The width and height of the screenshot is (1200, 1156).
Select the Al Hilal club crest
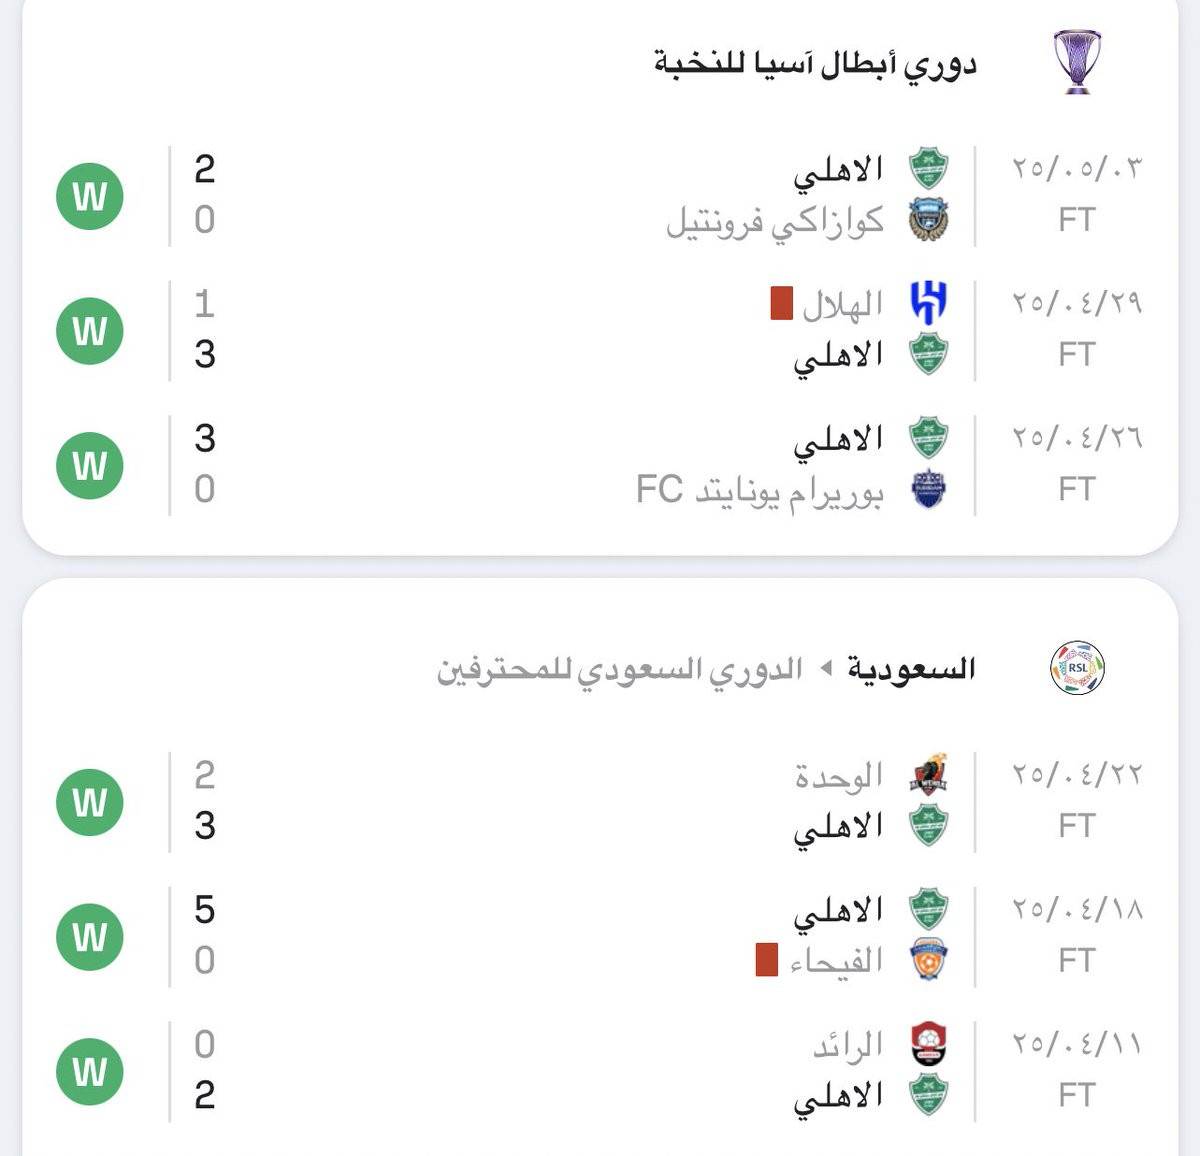[x=928, y=303]
